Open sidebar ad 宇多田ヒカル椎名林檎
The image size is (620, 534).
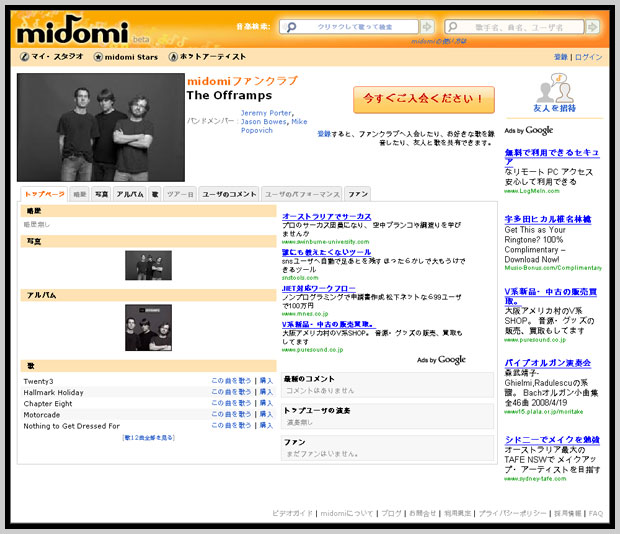[x=548, y=219]
